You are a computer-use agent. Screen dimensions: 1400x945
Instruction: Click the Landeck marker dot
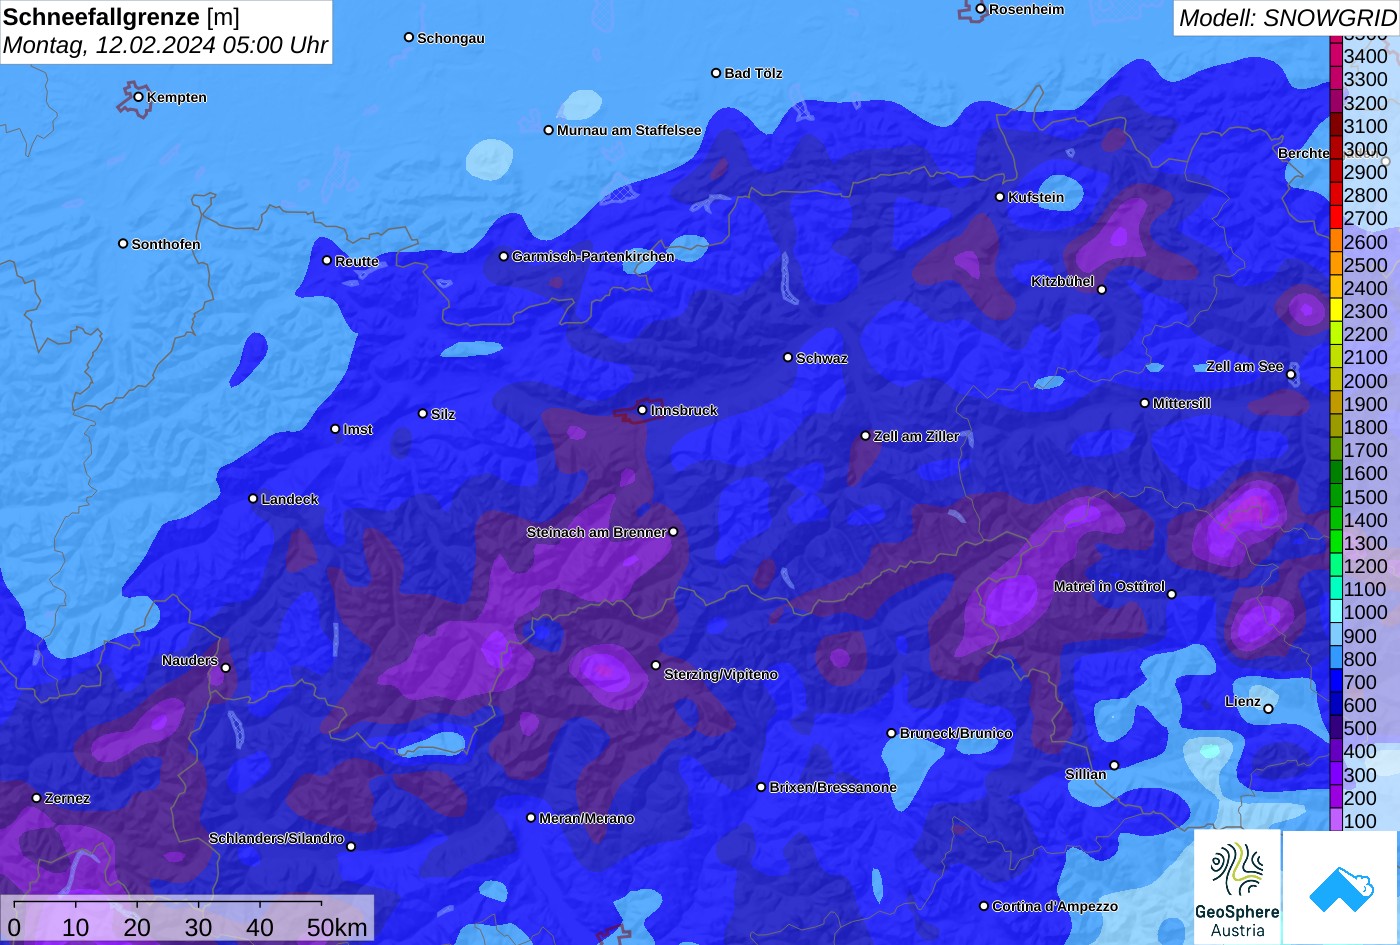pos(253,498)
